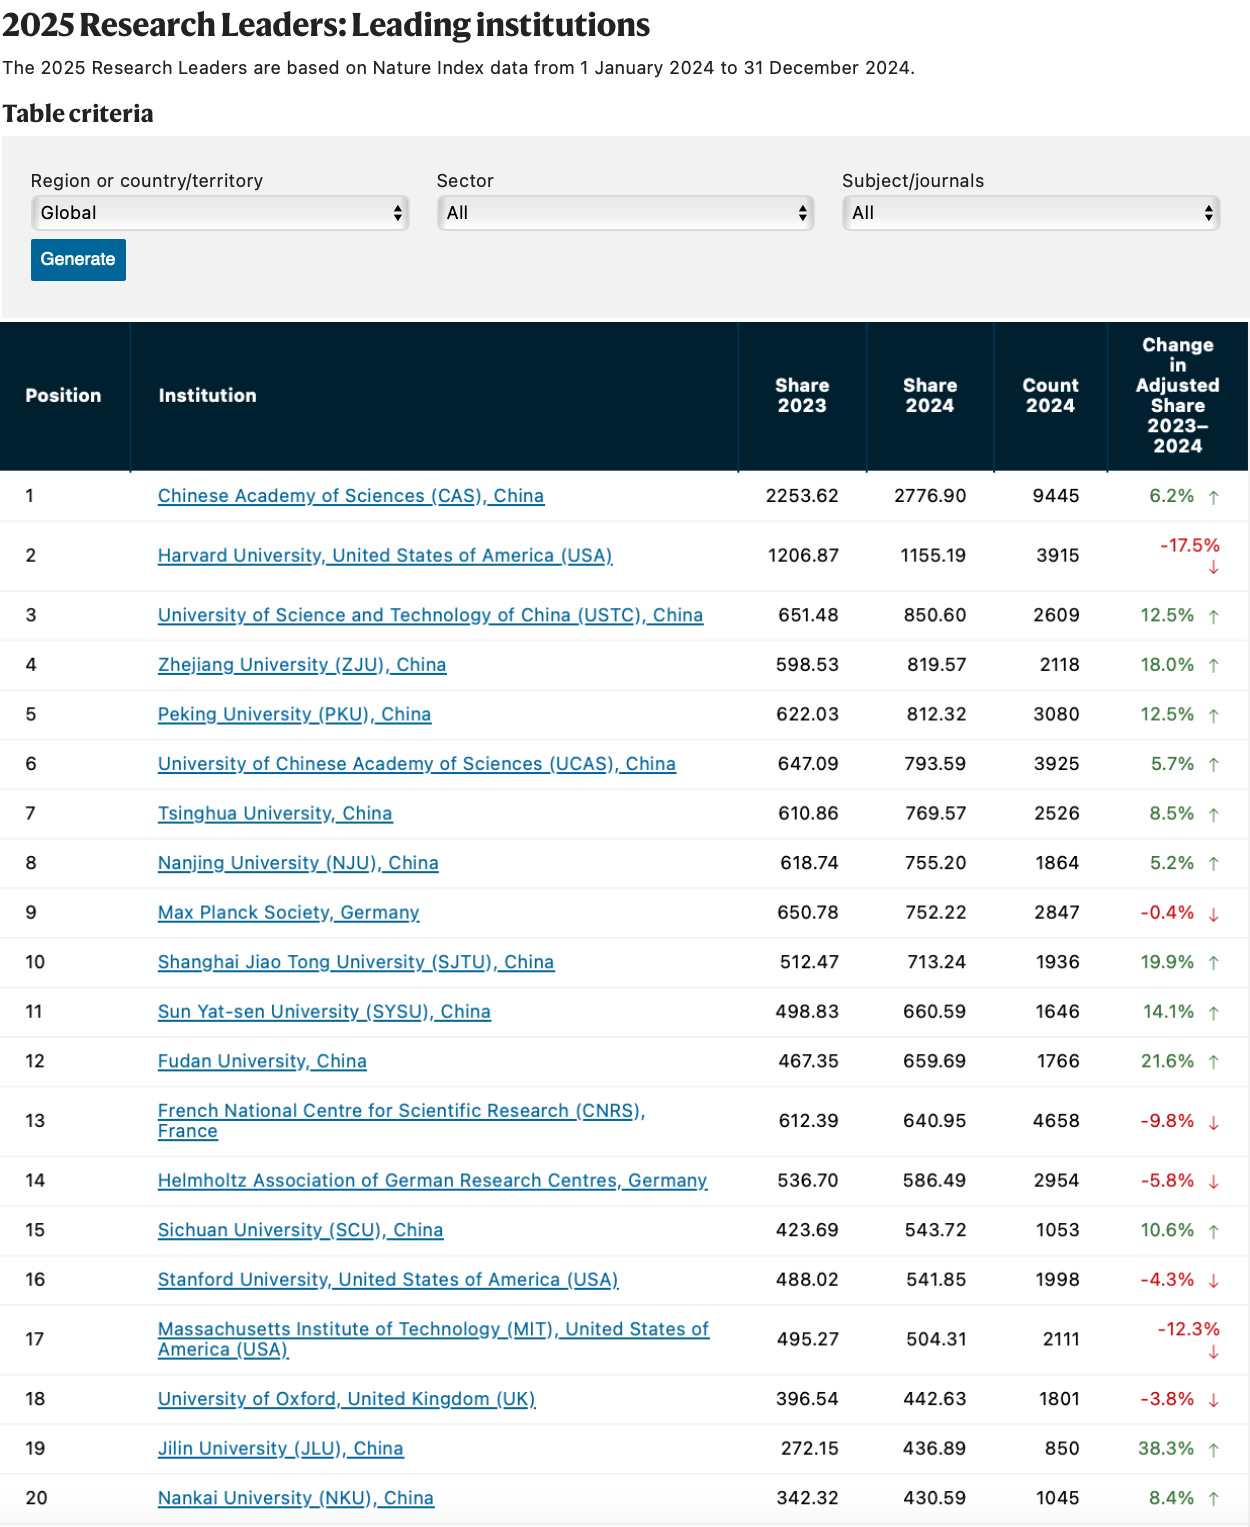Open Stanford University link

pos(388,1280)
